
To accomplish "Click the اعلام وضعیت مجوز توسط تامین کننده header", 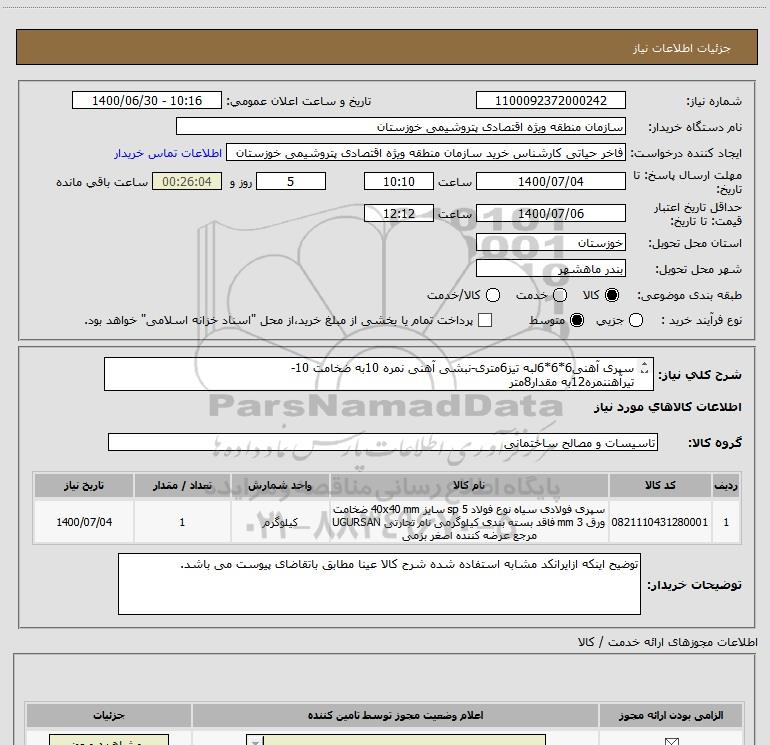I will pos(395,715).
